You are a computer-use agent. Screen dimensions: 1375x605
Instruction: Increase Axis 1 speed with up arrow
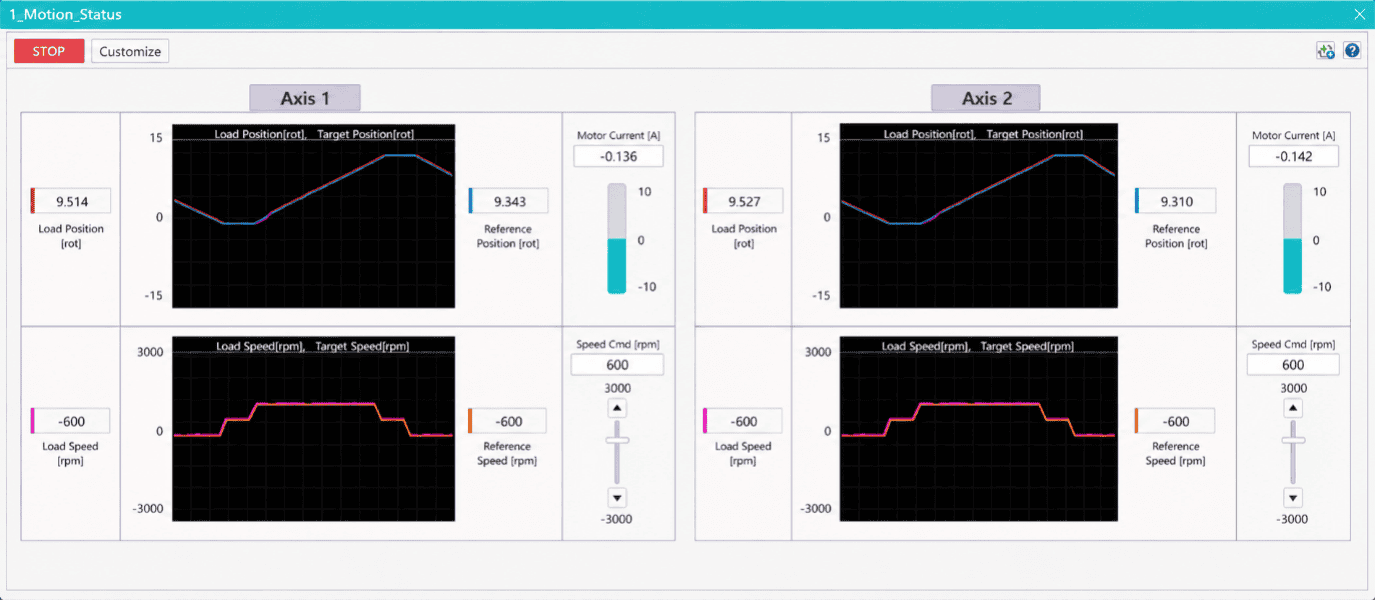tap(617, 408)
